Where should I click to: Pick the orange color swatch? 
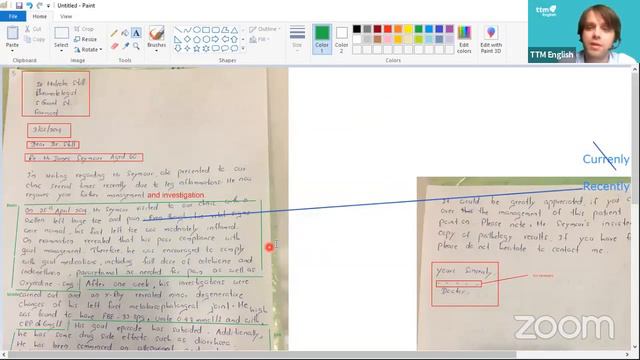pos(398,29)
